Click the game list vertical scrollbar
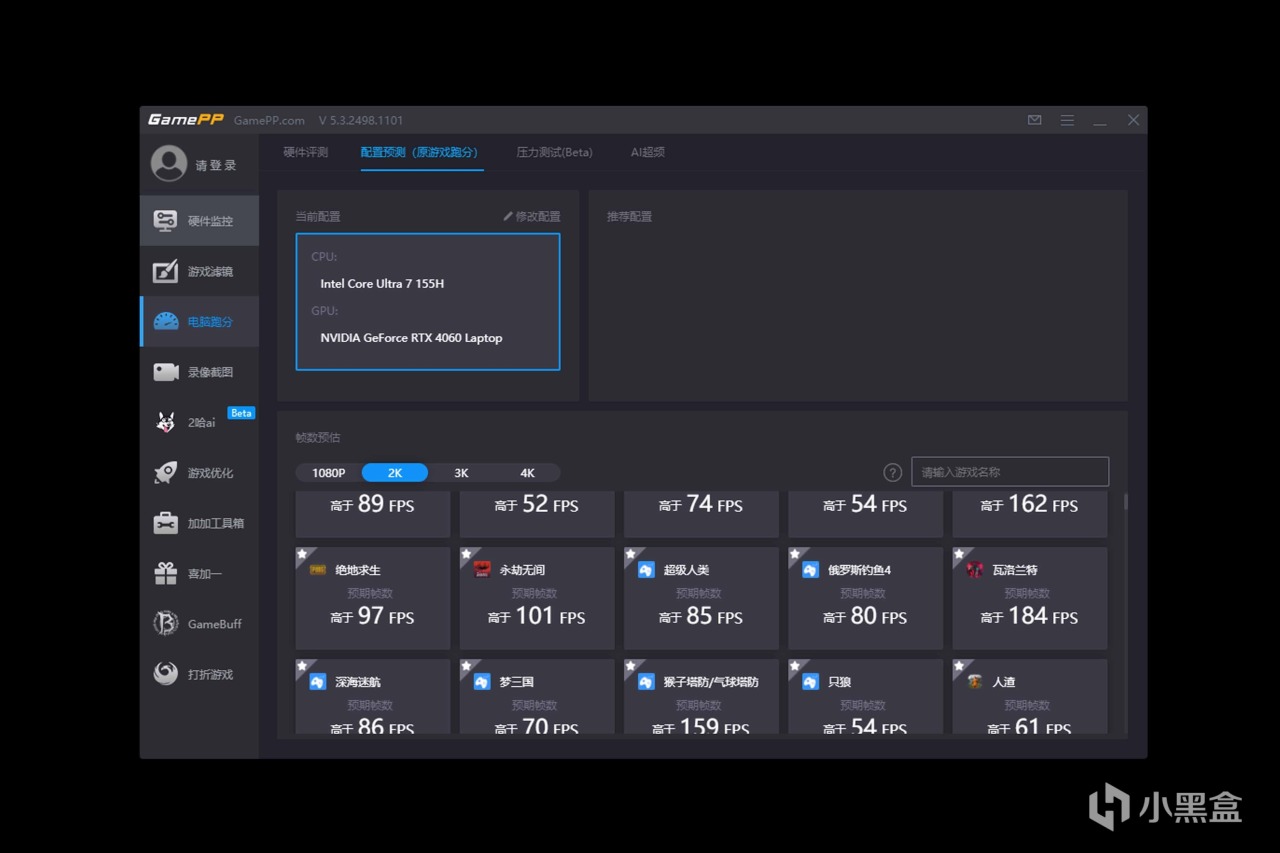Screen dimensions: 1280x853 pos(1125,502)
